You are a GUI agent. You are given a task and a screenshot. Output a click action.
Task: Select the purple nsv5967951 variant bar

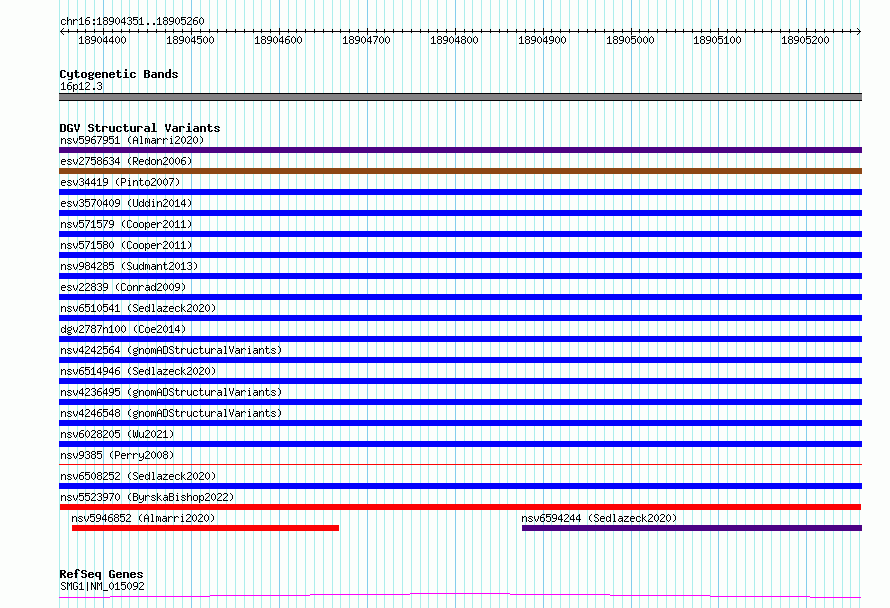point(460,150)
